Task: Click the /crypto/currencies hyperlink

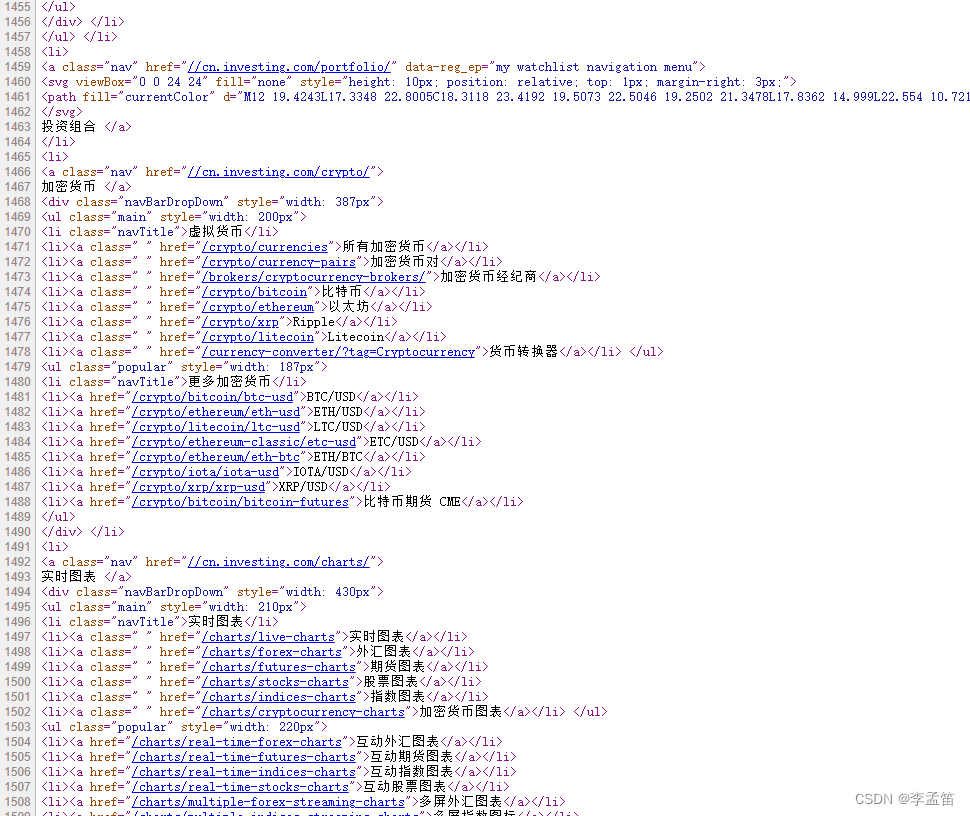Action: (265, 246)
